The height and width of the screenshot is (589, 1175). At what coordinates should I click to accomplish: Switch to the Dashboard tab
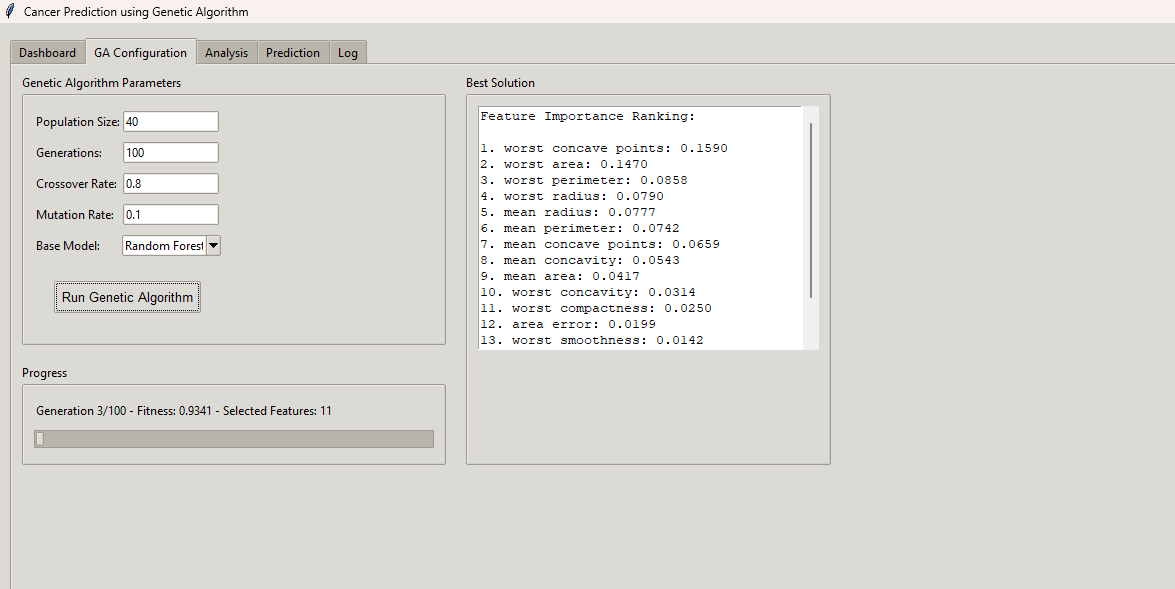pos(47,53)
